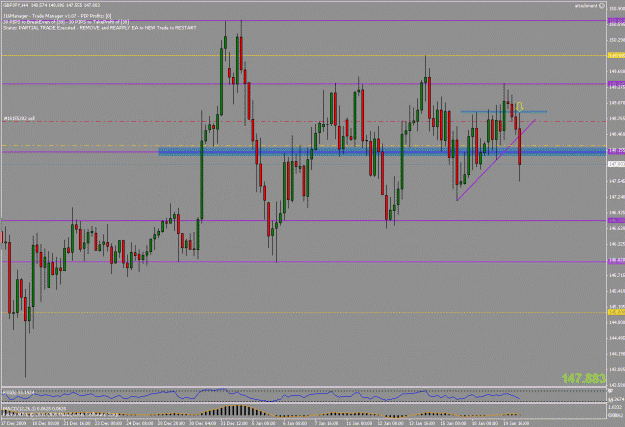625x427 pixels.
Task: Select the purple ascending trendline
Action: tap(496, 160)
